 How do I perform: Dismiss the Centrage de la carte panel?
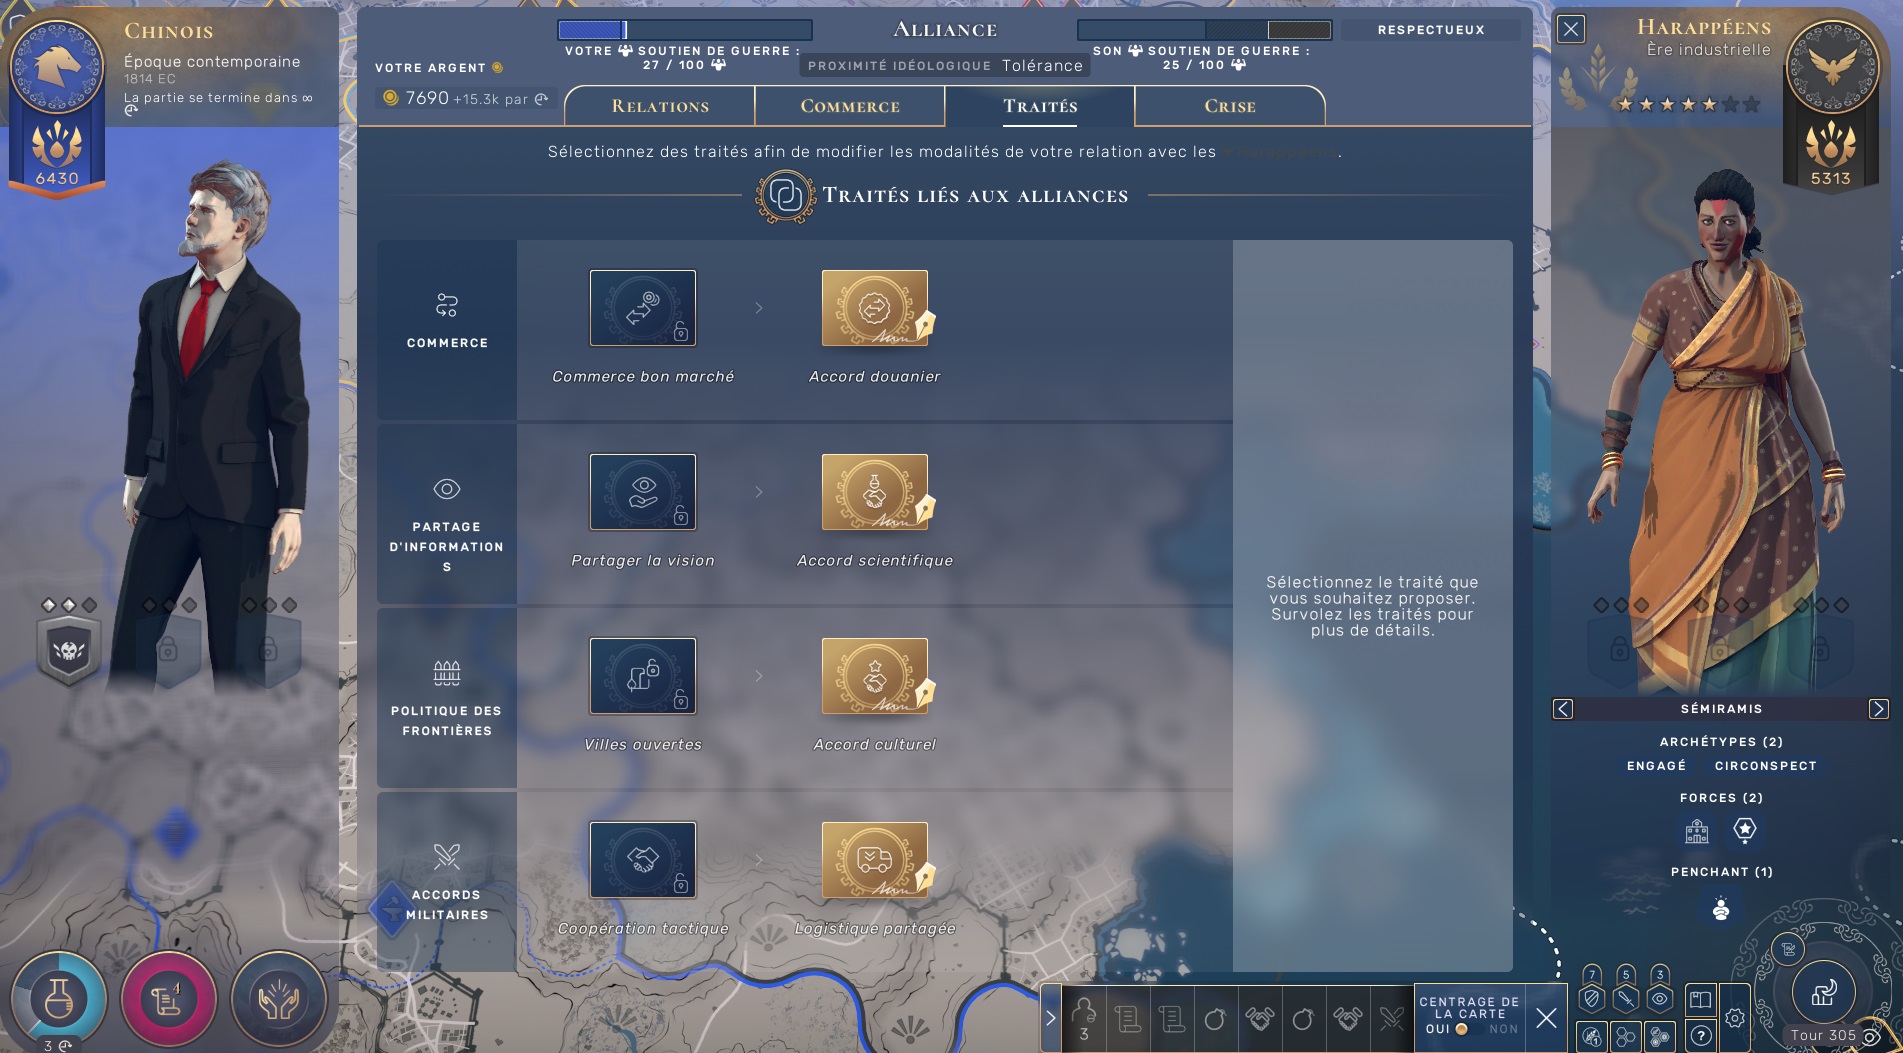(1546, 1018)
